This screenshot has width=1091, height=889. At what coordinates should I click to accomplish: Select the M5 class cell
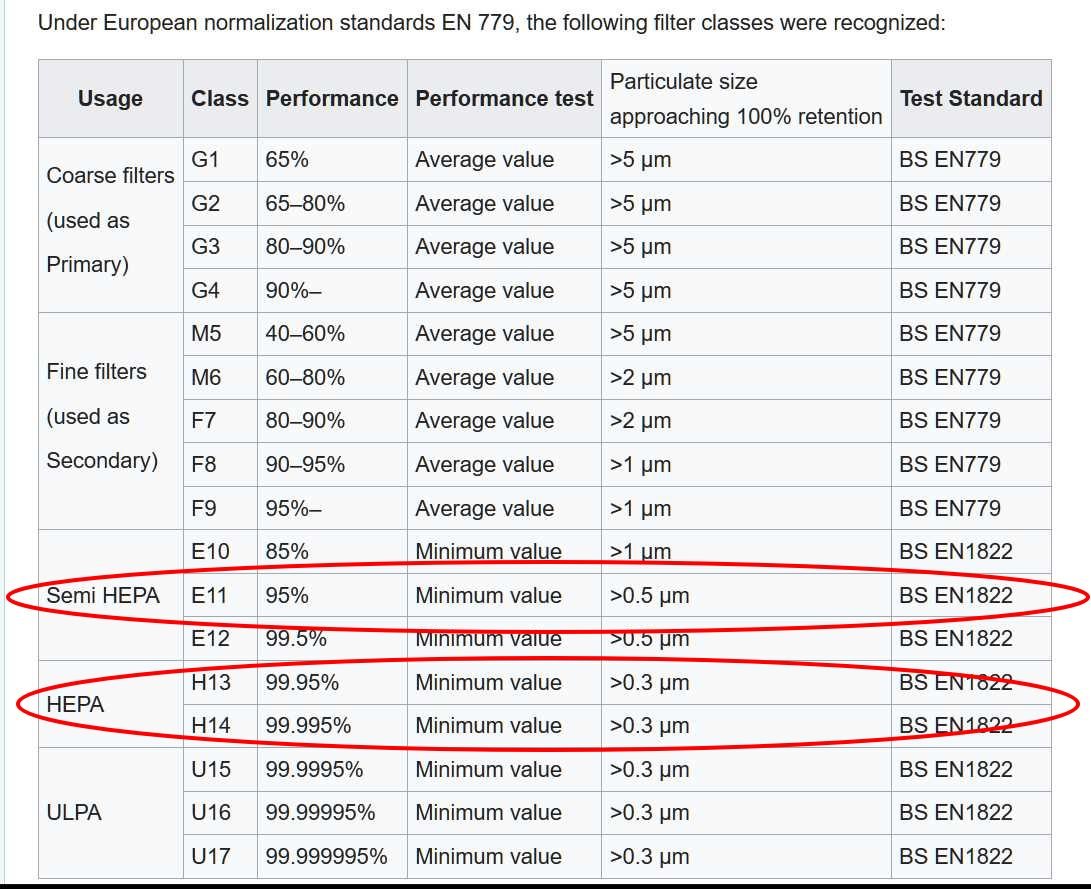tap(206, 334)
